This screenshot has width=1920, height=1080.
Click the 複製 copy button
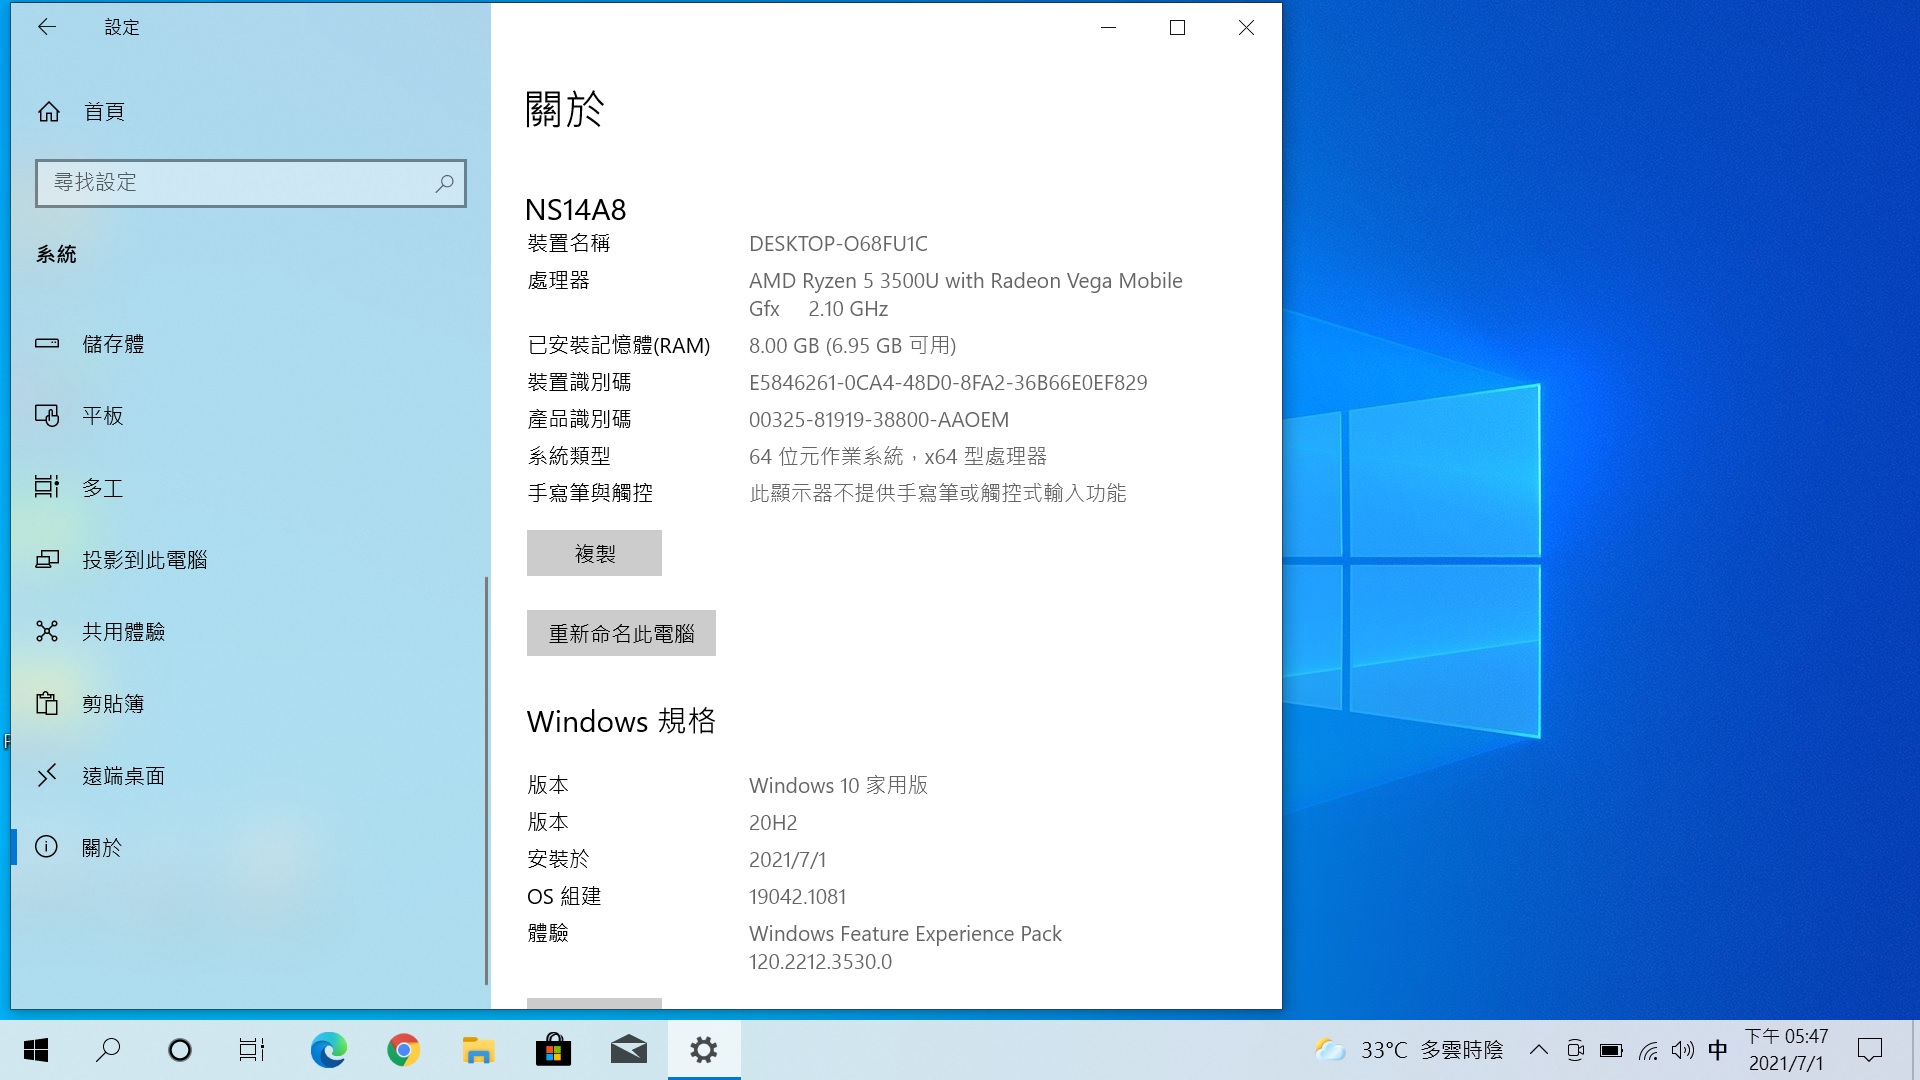tap(594, 553)
